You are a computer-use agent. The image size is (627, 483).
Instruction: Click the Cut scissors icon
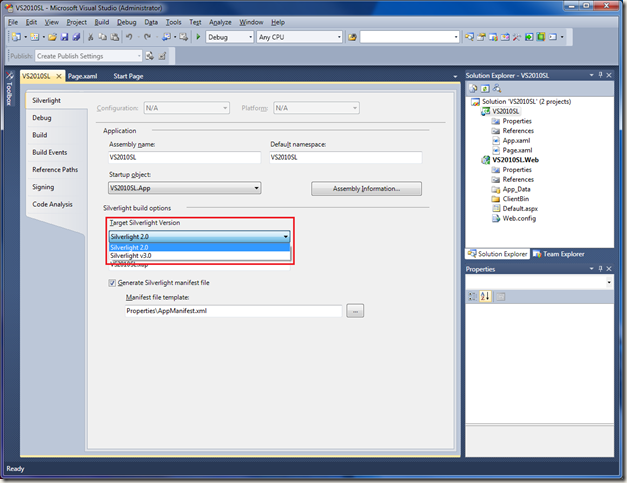click(x=91, y=37)
